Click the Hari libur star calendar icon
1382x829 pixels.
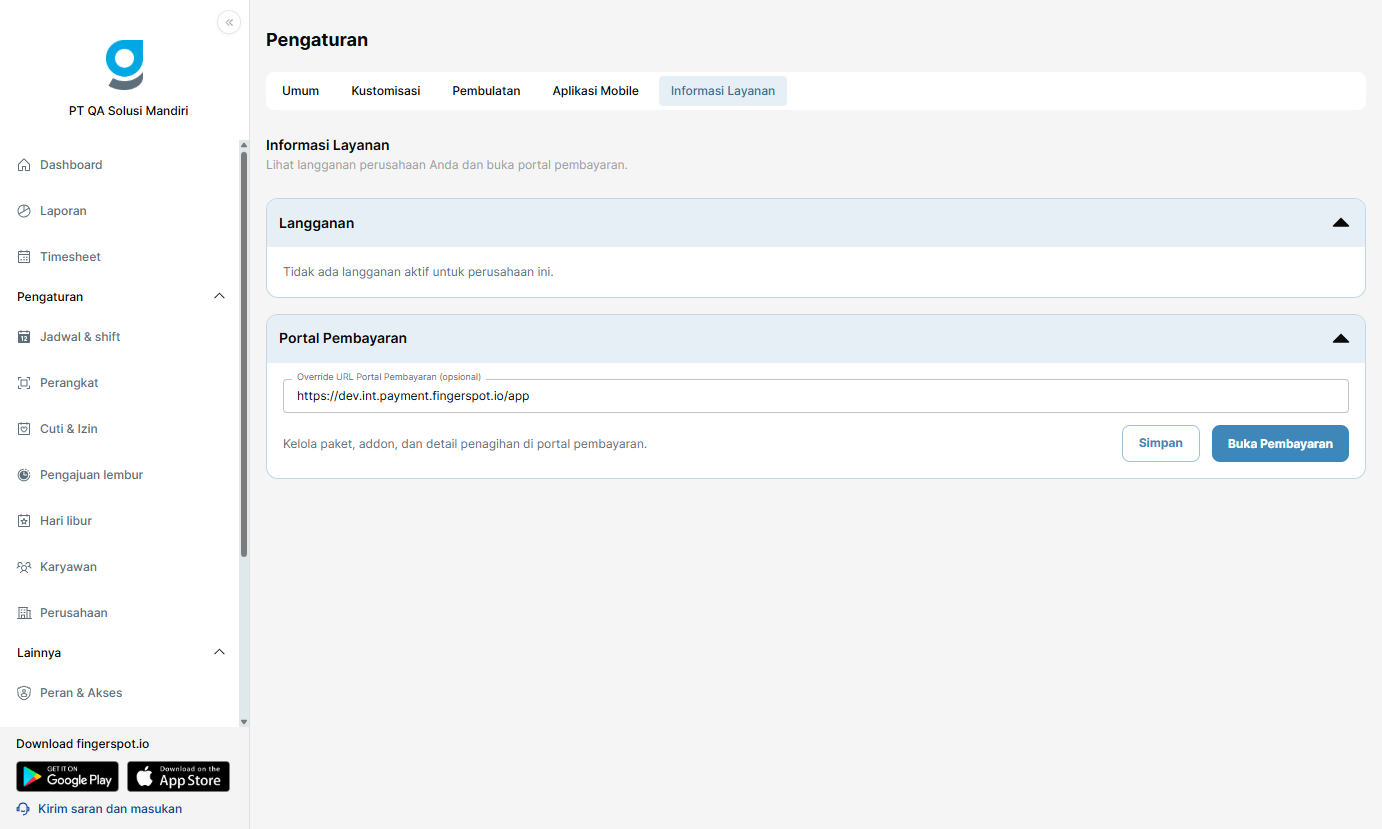[24, 521]
